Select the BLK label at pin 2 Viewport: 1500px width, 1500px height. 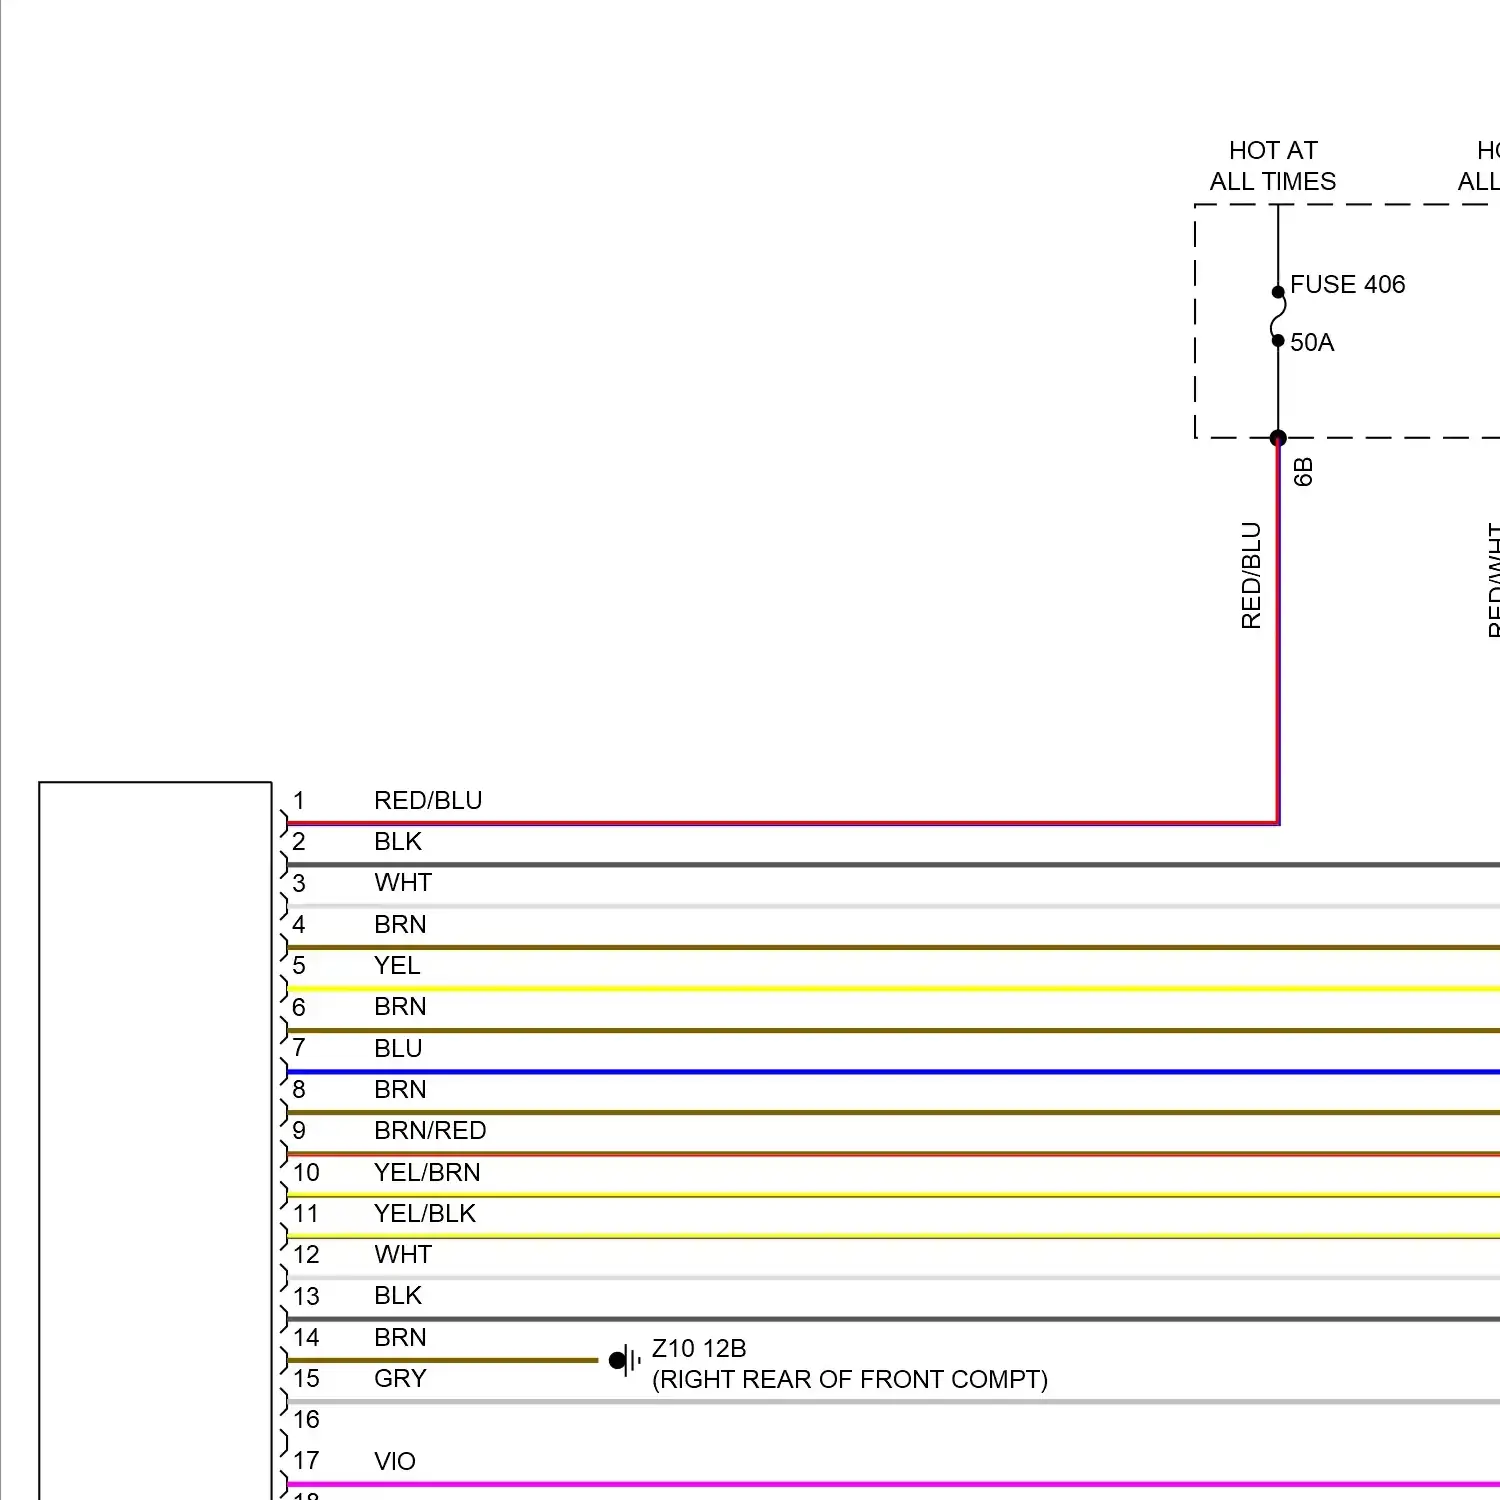(x=398, y=842)
